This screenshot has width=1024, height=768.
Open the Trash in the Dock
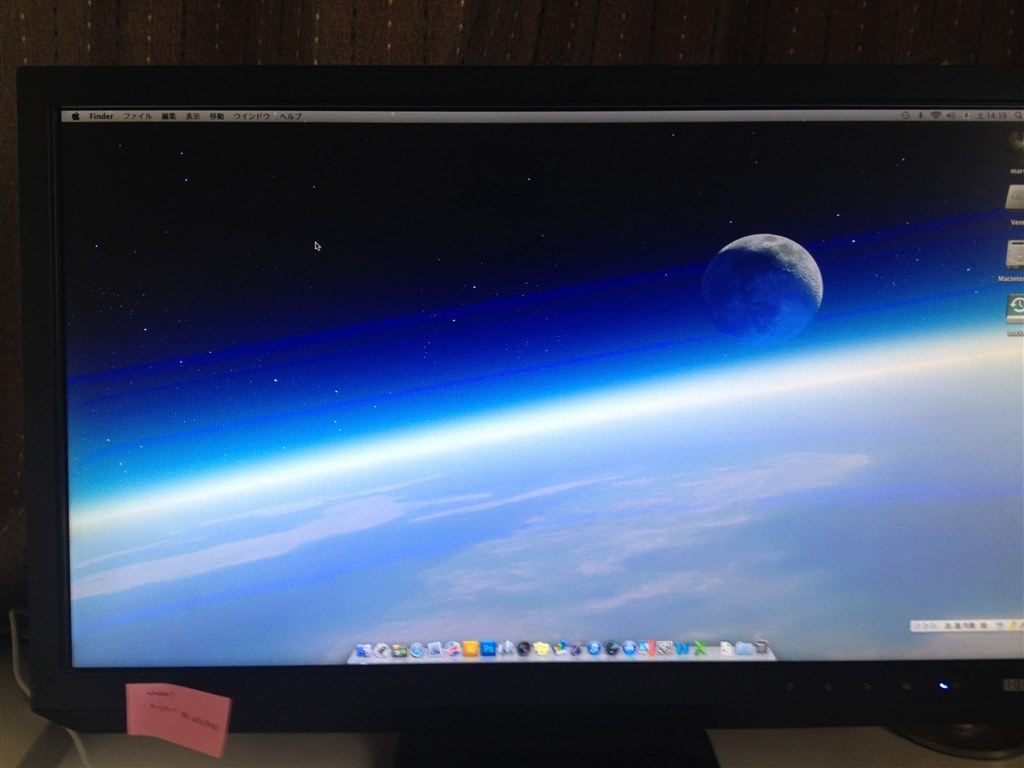point(761,647)
